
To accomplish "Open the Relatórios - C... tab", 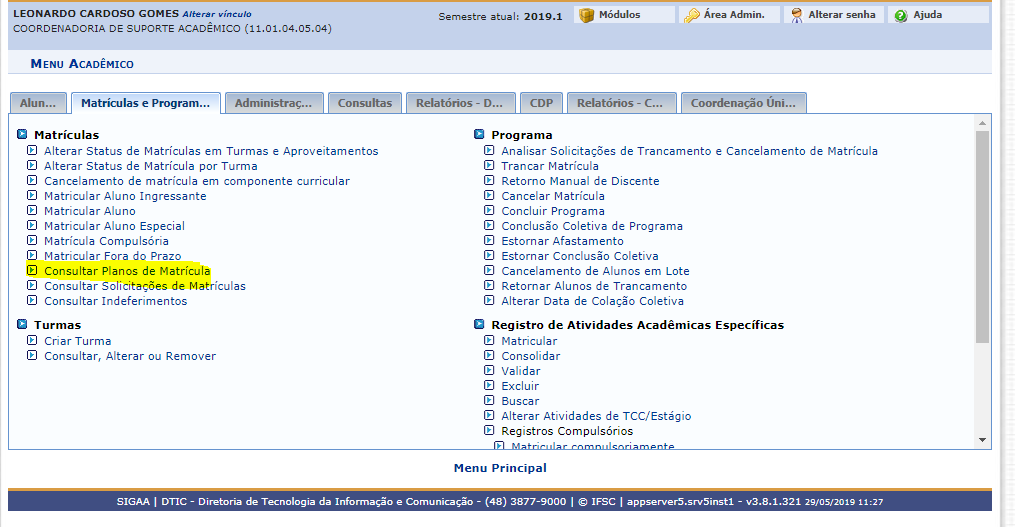I will point(620,103).
